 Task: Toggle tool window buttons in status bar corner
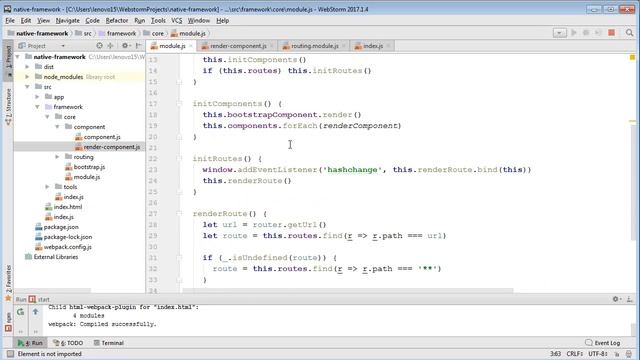tap(10, 354)
